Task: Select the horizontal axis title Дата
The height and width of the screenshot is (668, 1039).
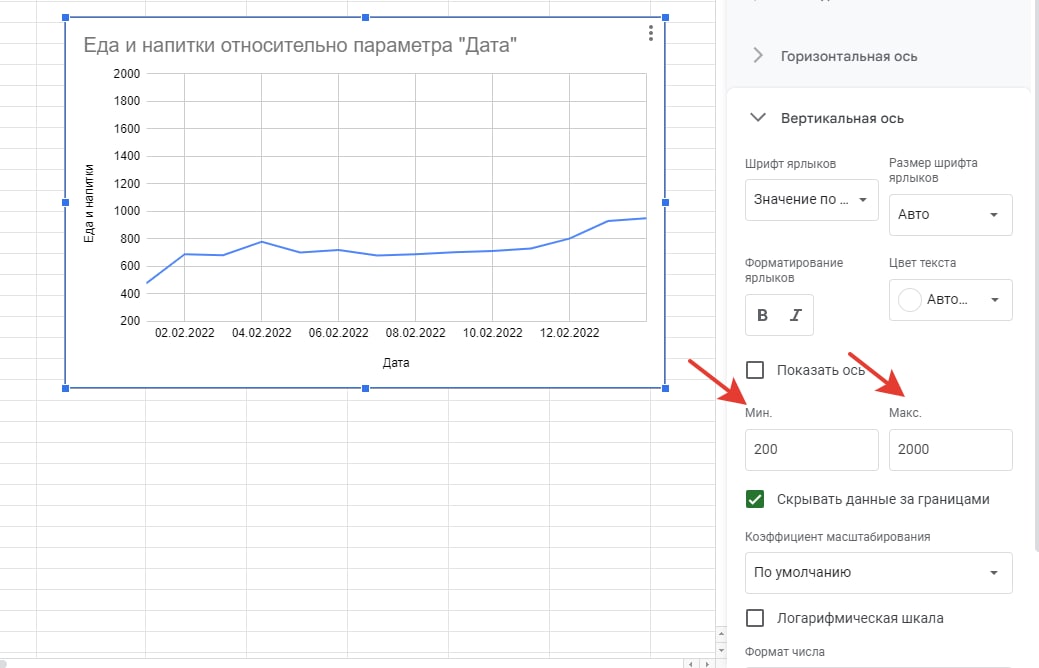Action: coord(396,363)
